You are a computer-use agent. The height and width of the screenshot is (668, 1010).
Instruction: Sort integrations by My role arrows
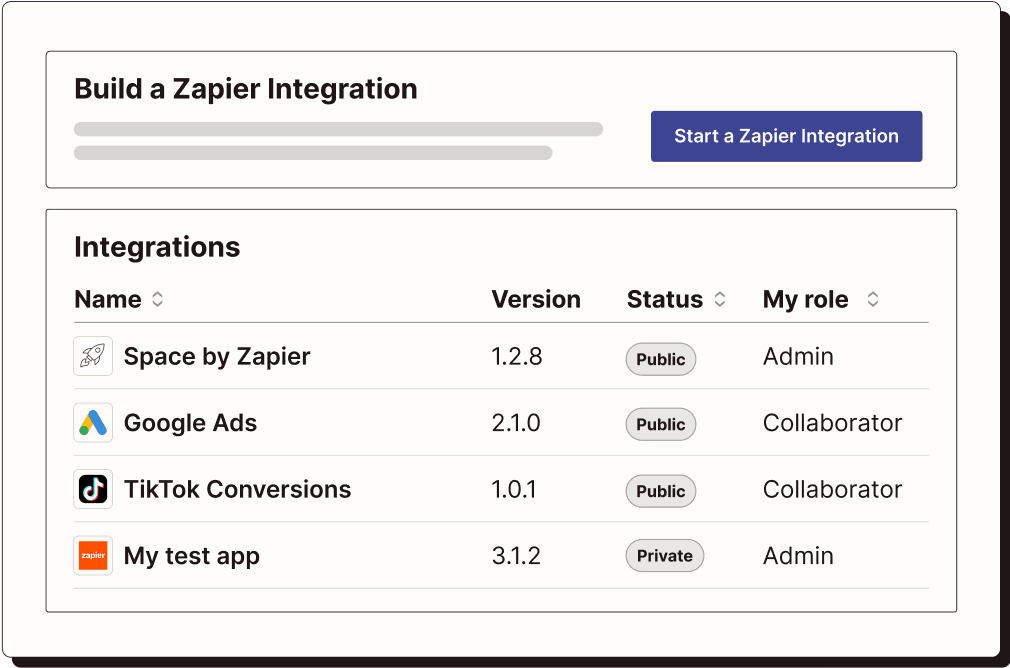(x=873, y=299)
